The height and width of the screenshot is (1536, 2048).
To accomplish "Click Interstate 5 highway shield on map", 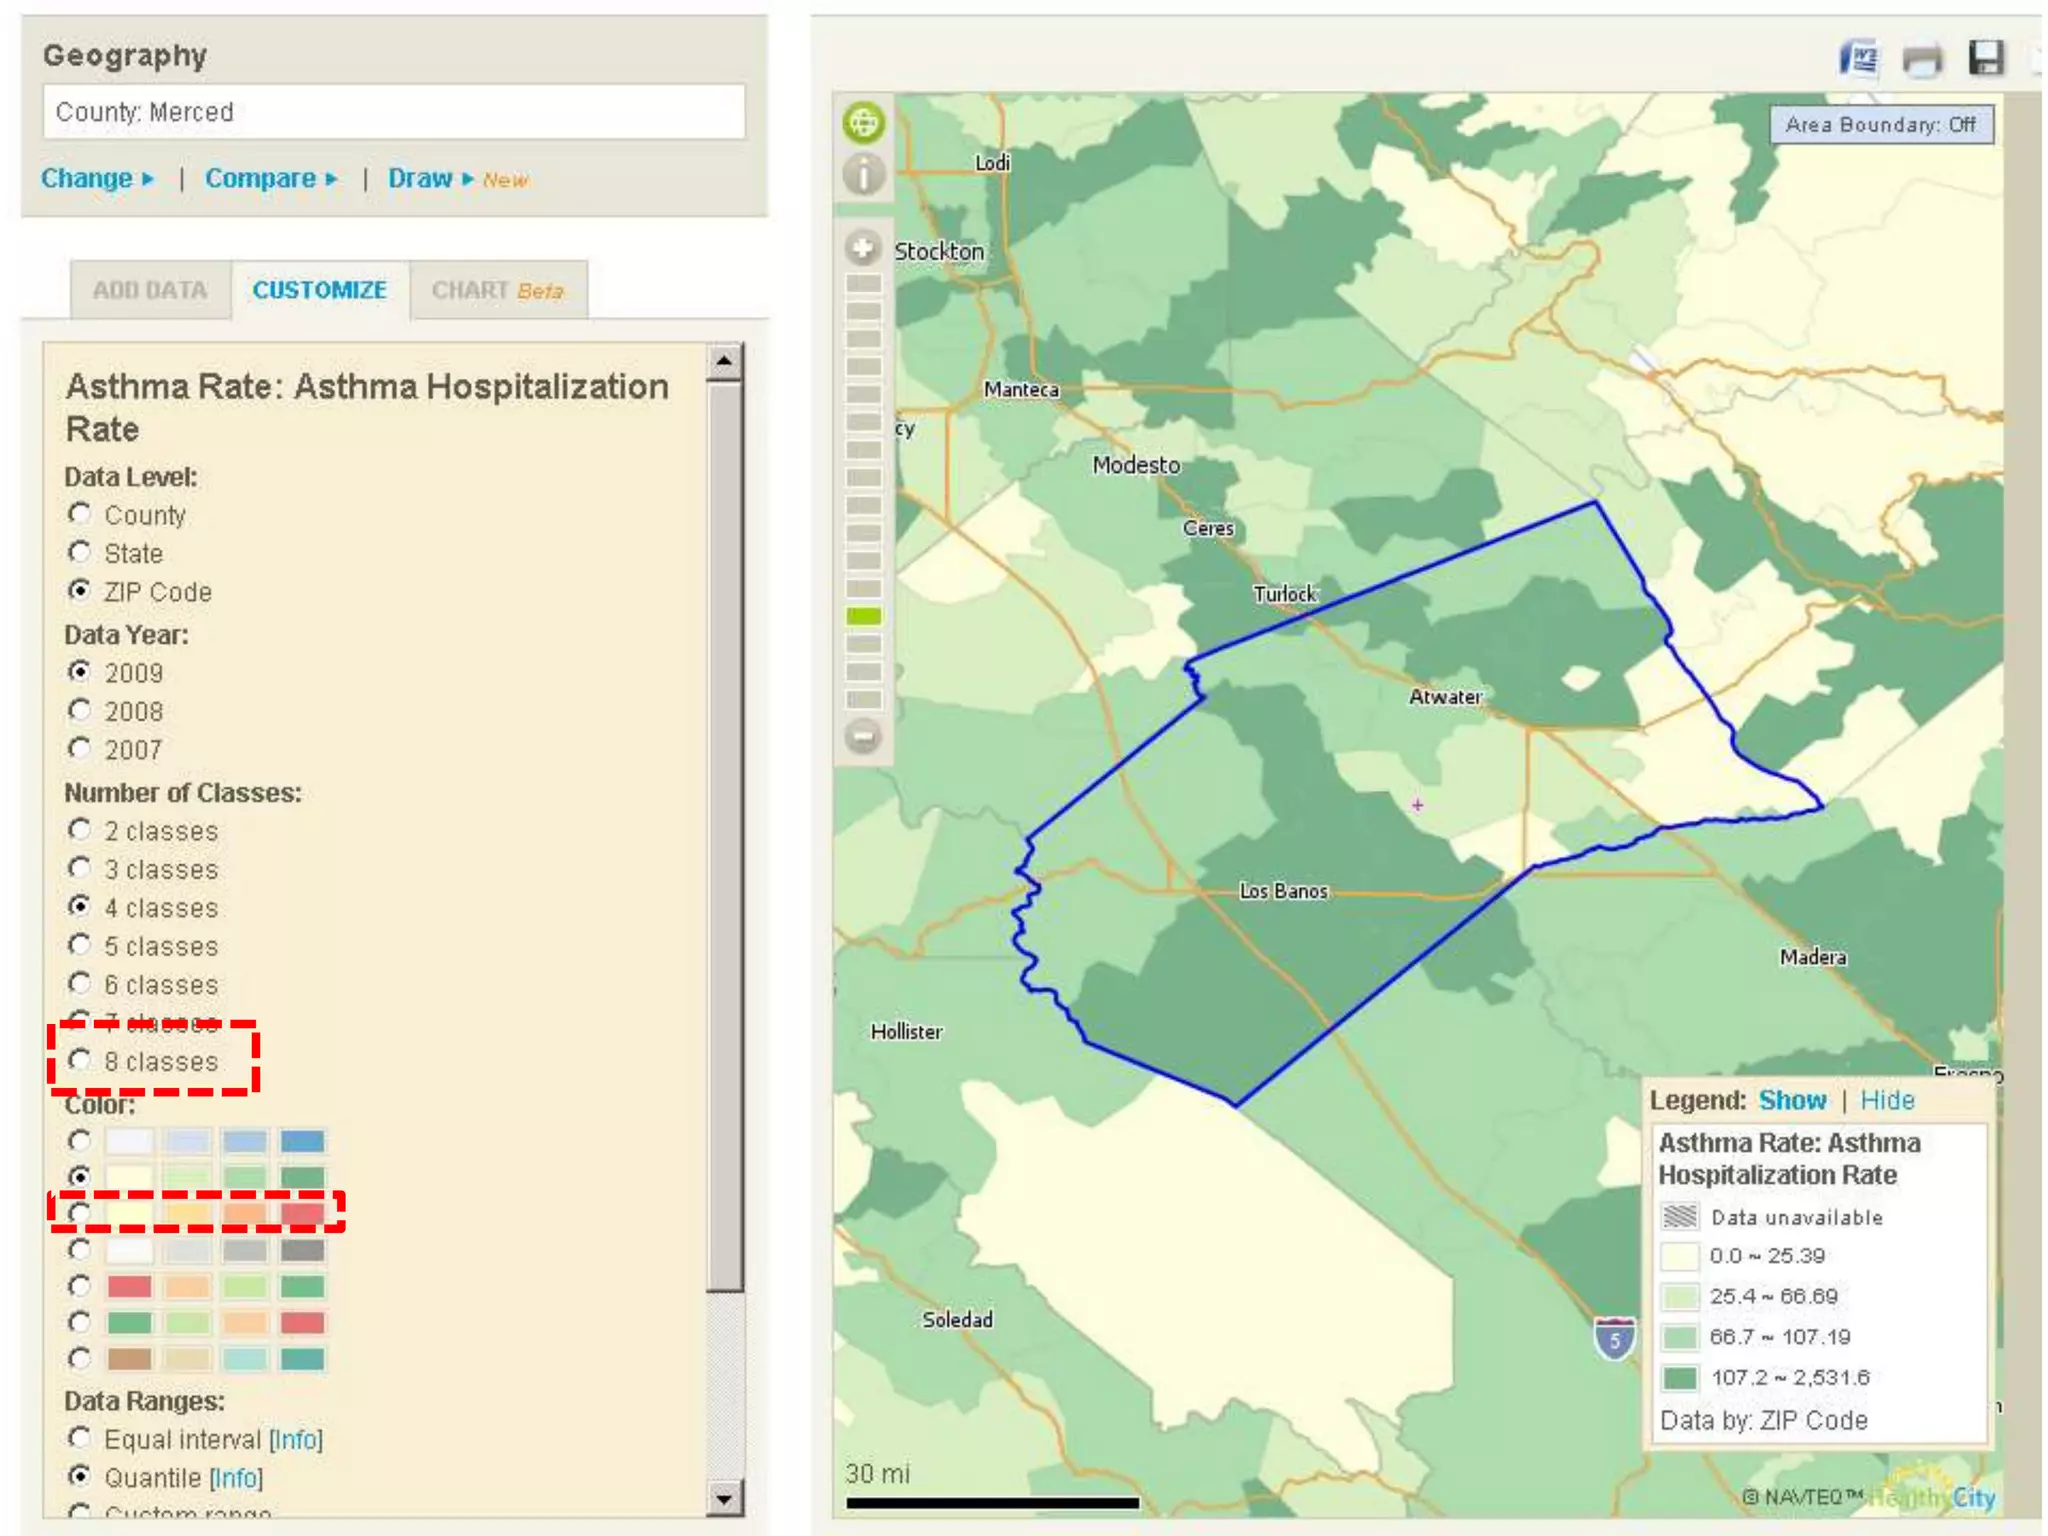I will [1614, 1338].
